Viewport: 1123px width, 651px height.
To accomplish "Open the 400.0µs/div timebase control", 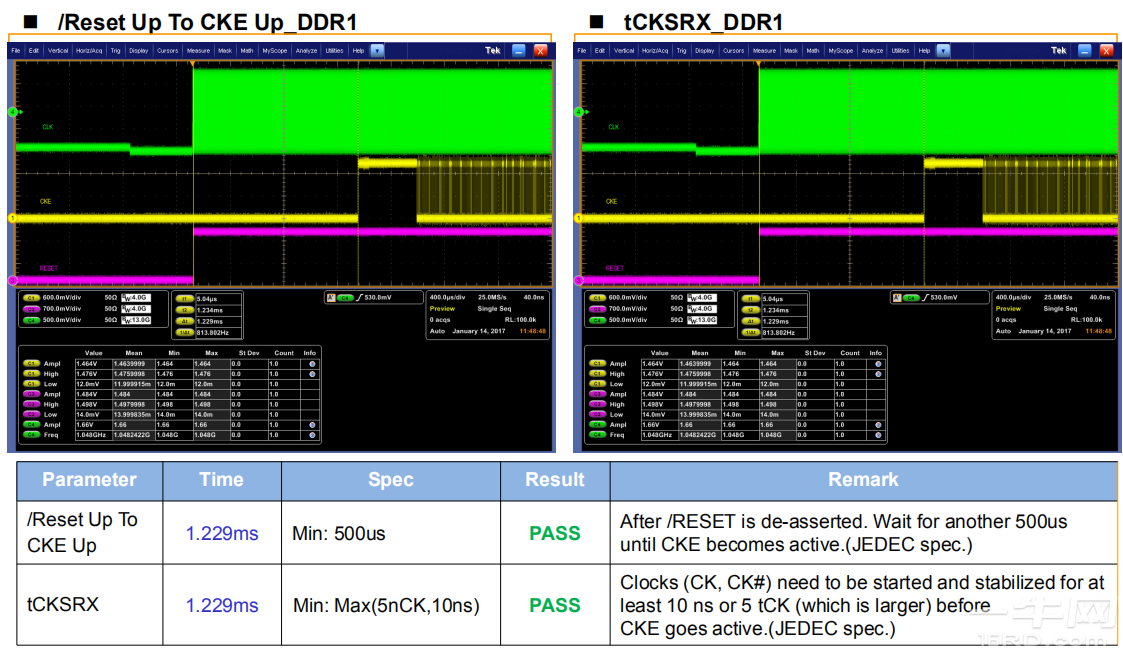I will (x=446, y=297).
